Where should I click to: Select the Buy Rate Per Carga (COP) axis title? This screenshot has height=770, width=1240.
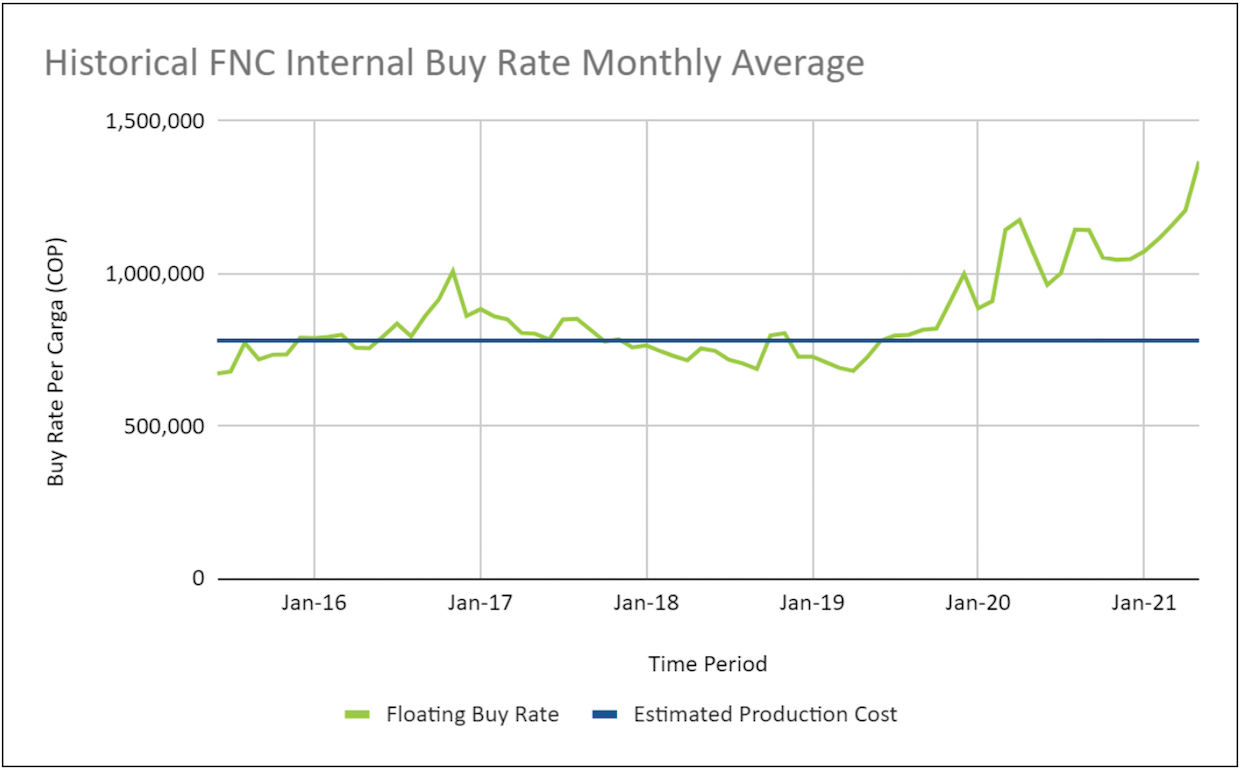pos(56,349)
